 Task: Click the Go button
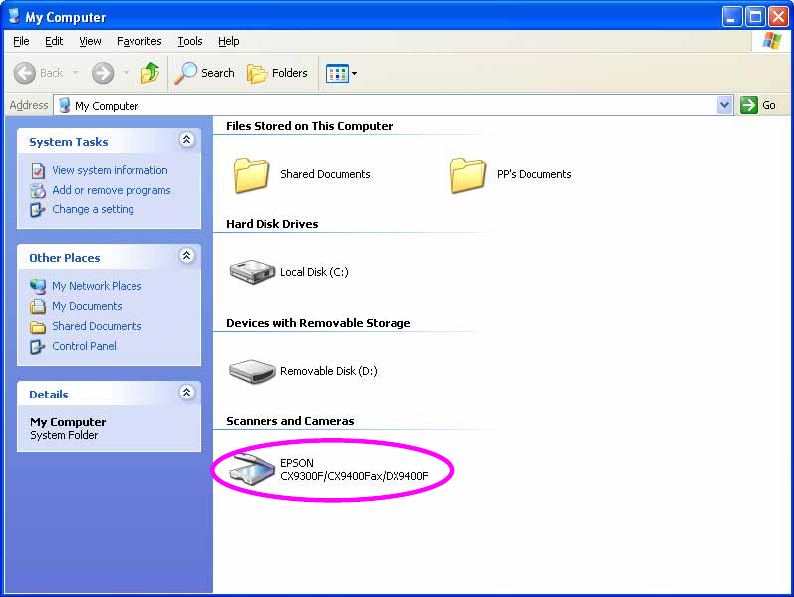pos(758,105)
